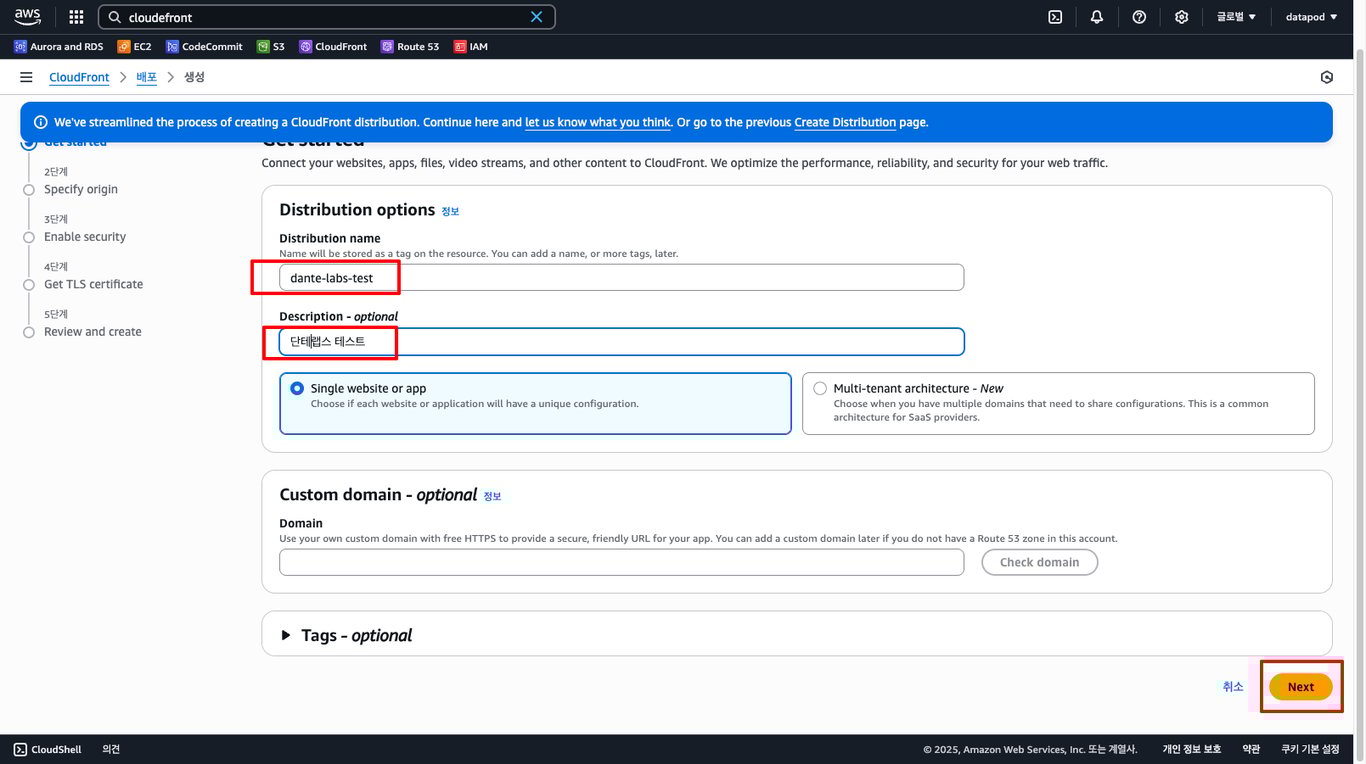
Task: Open the 'let us know what you think' link
Action: (x=598, y=122)
